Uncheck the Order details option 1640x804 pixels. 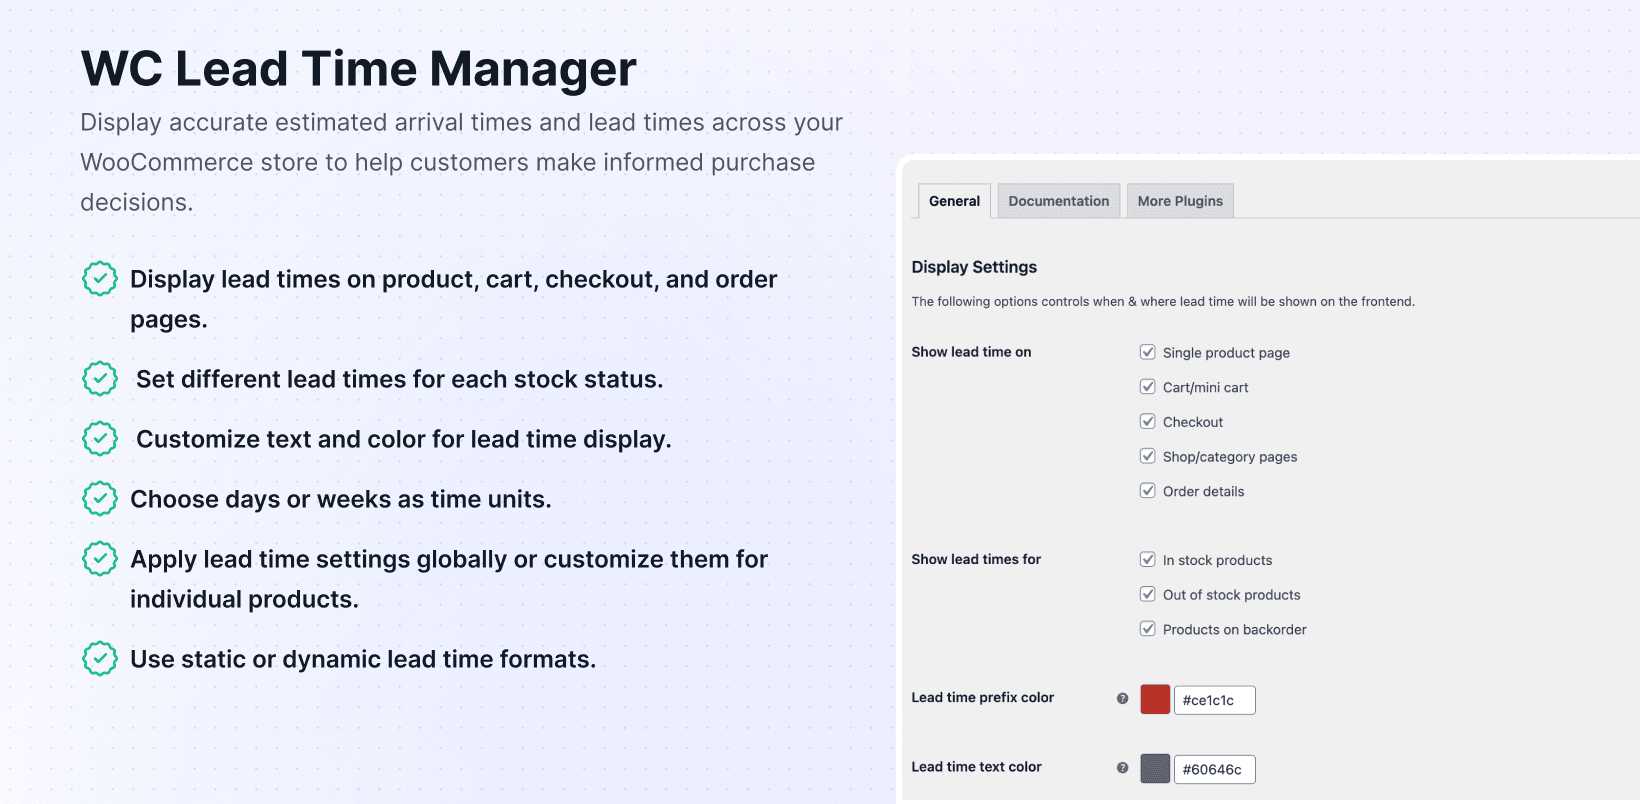1148,491
